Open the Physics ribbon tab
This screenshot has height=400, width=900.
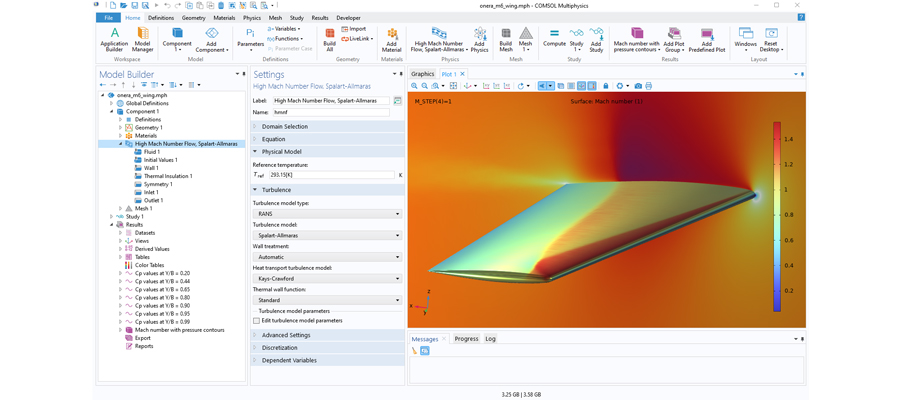251,18
